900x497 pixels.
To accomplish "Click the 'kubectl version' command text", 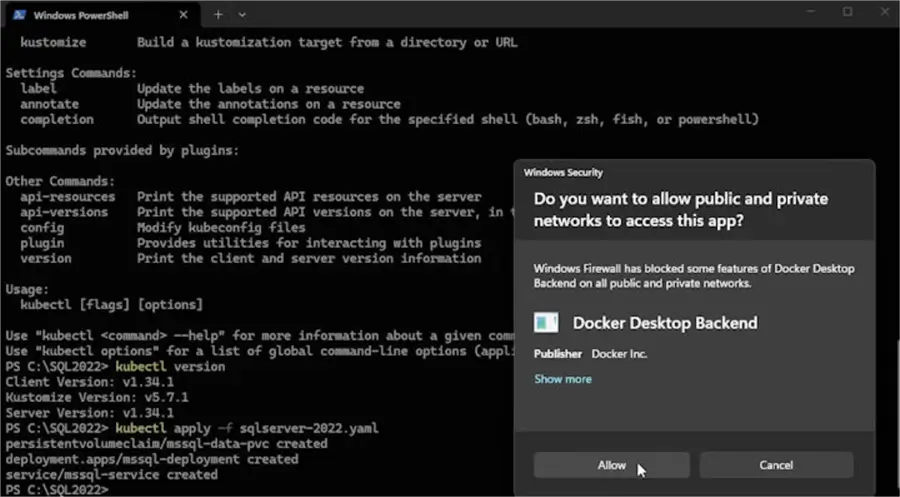I will [x=170, y=367].
